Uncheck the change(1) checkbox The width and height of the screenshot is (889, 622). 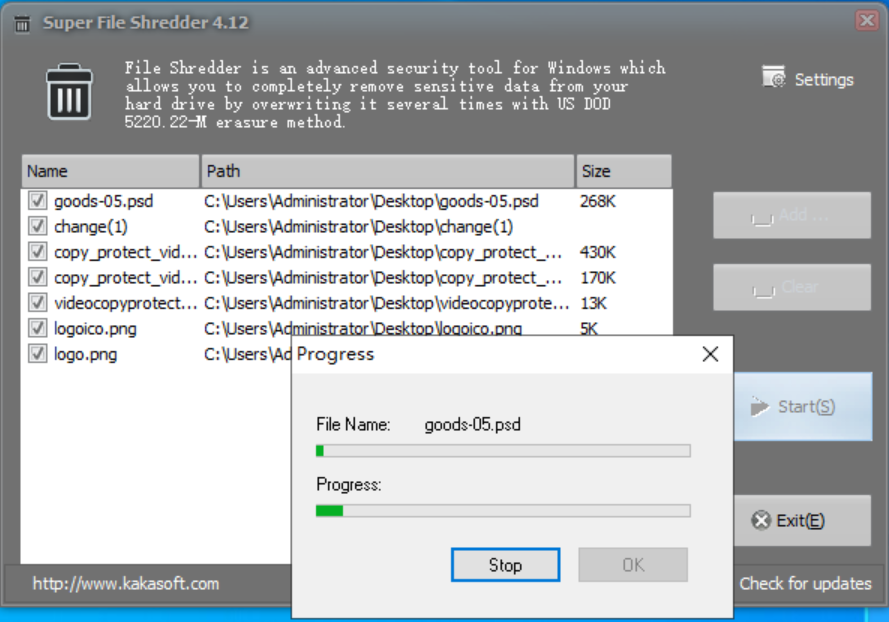[x=37, y=226]
